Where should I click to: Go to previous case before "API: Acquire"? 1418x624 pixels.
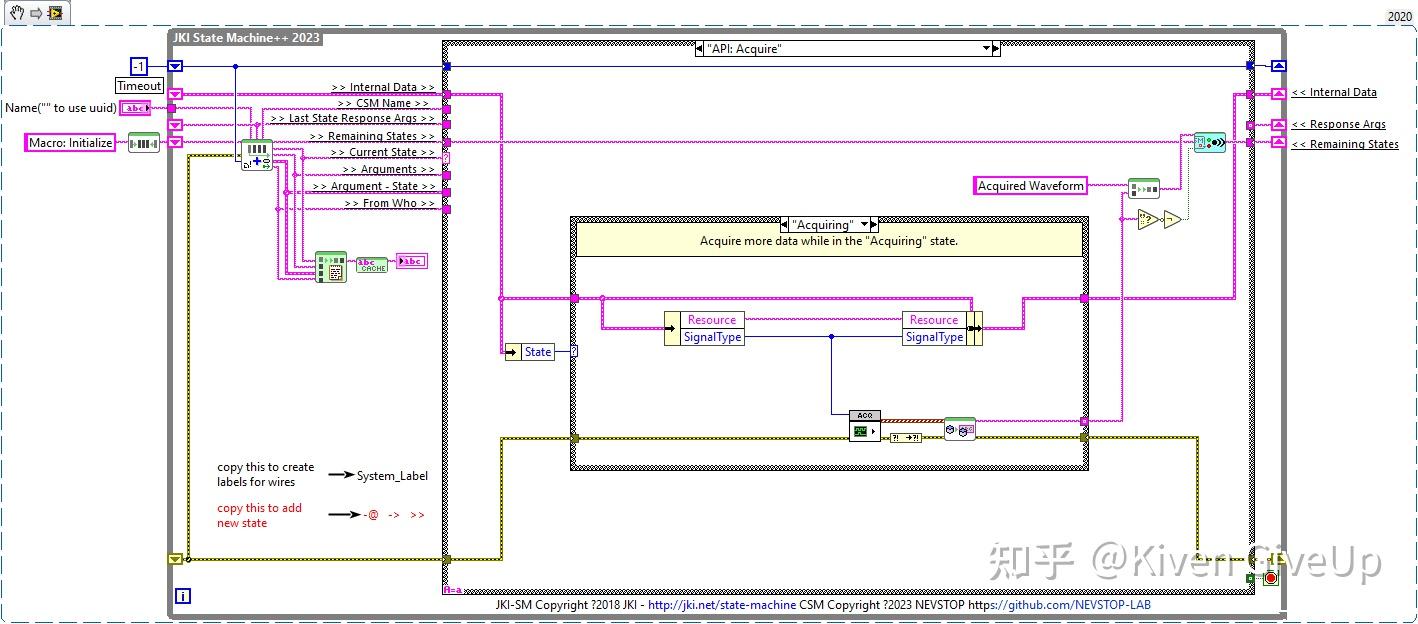click(699, 48)
